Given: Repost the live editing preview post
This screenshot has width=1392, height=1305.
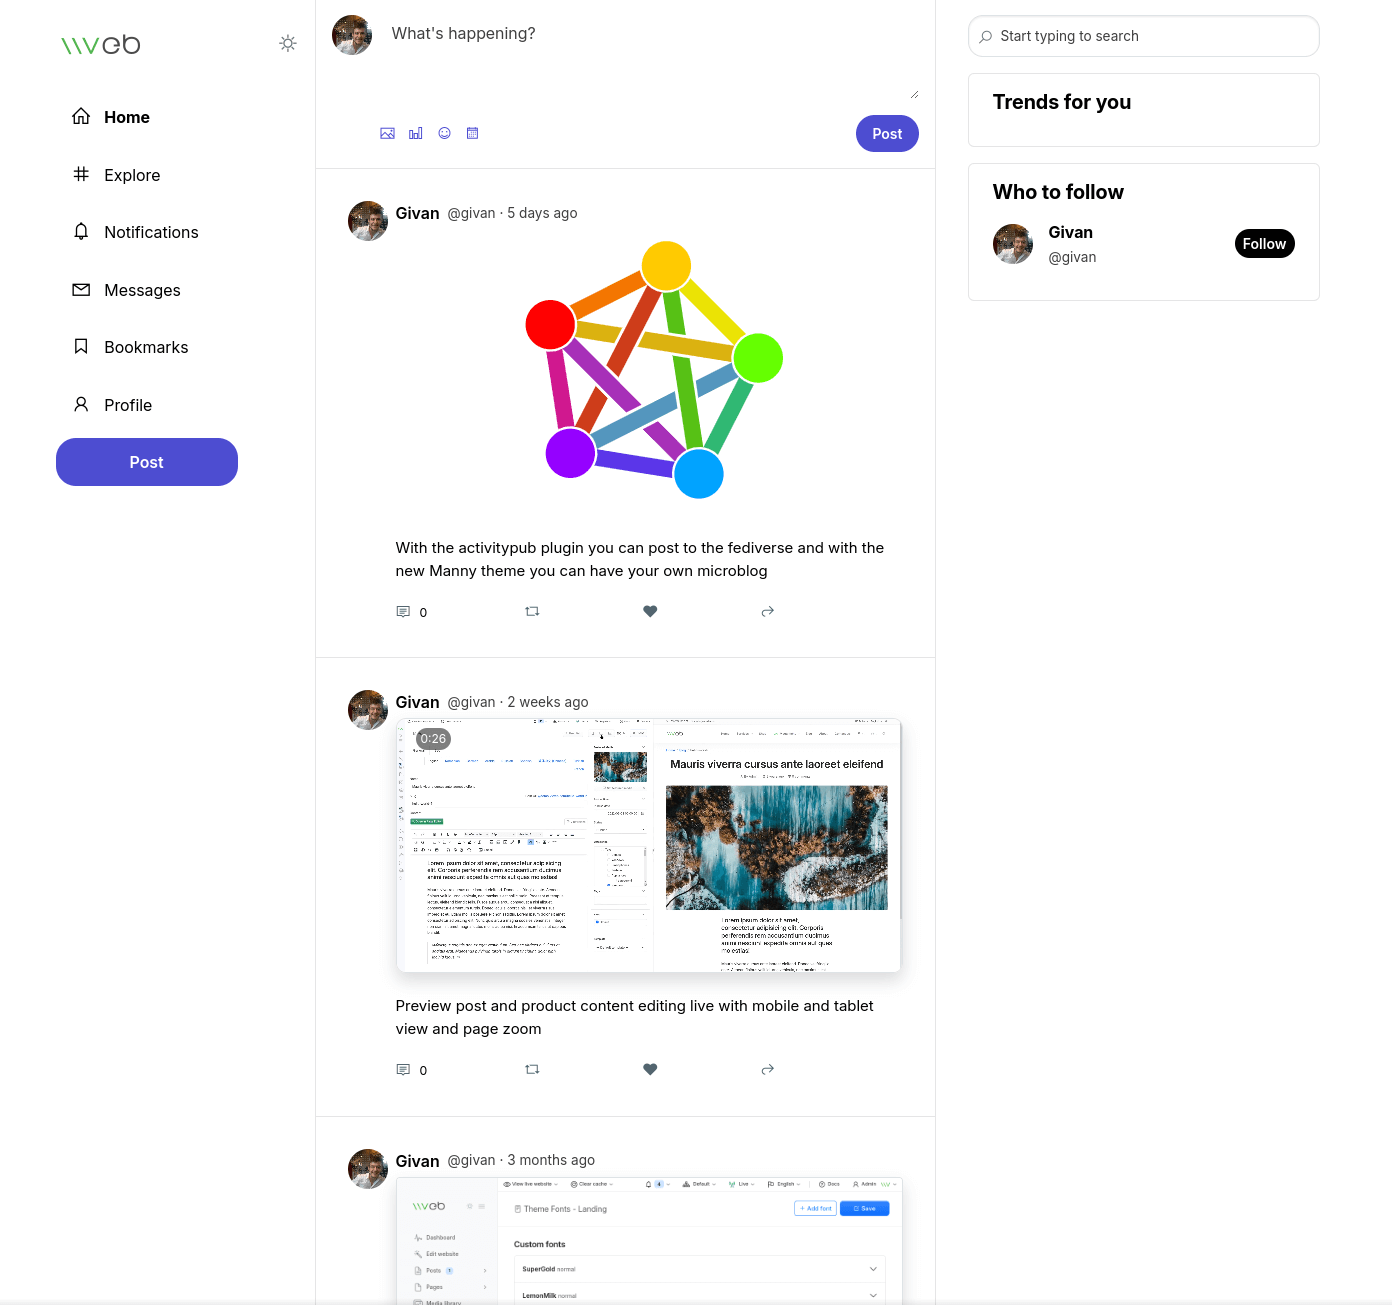Looking at the screenshot, I should coord(532,1069).
